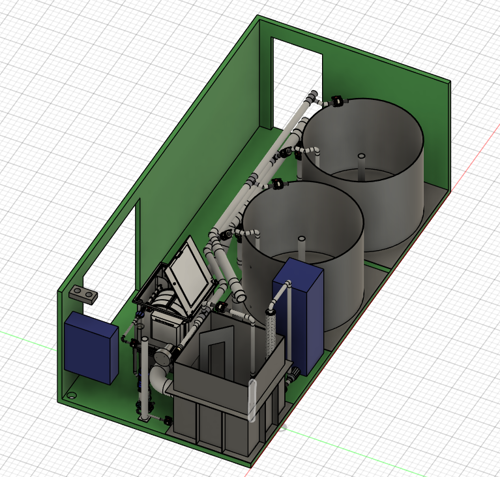Select the transparent tube on sump front
Viewport: 500px width, 477px height.
[x=252, y=400]
